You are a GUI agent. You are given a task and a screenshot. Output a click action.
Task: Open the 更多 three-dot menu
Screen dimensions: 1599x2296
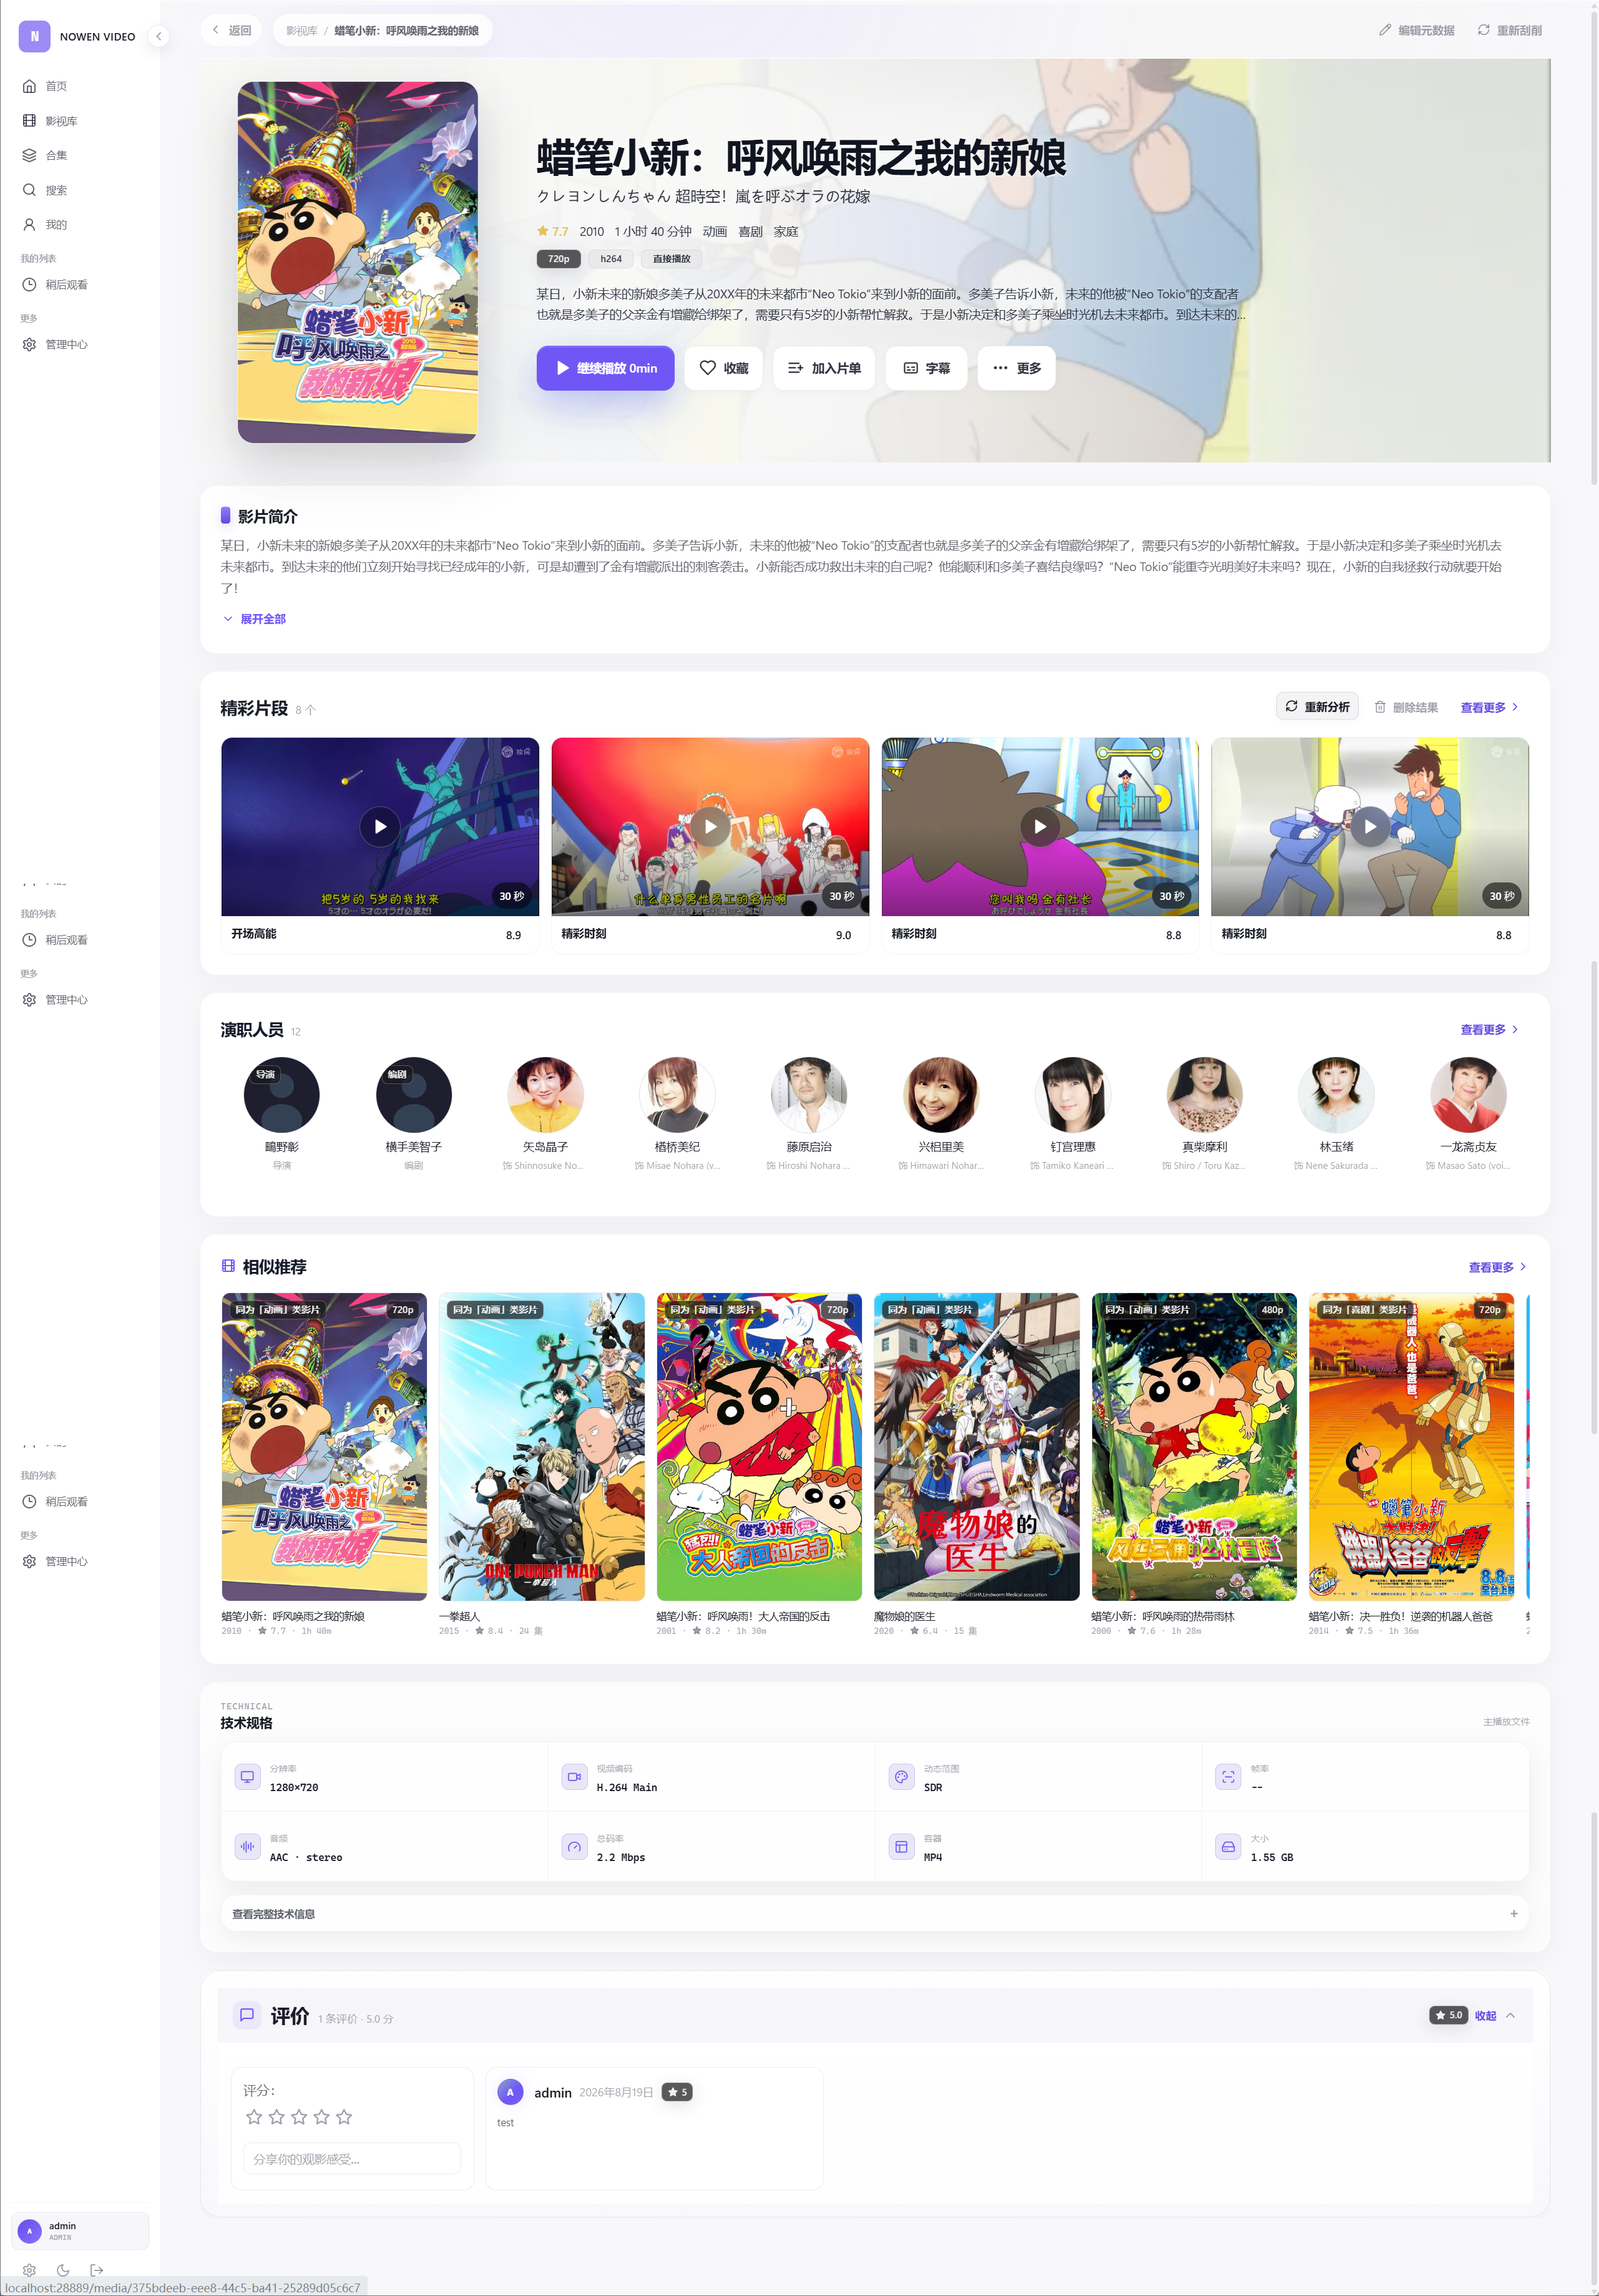coord(1016,368)
